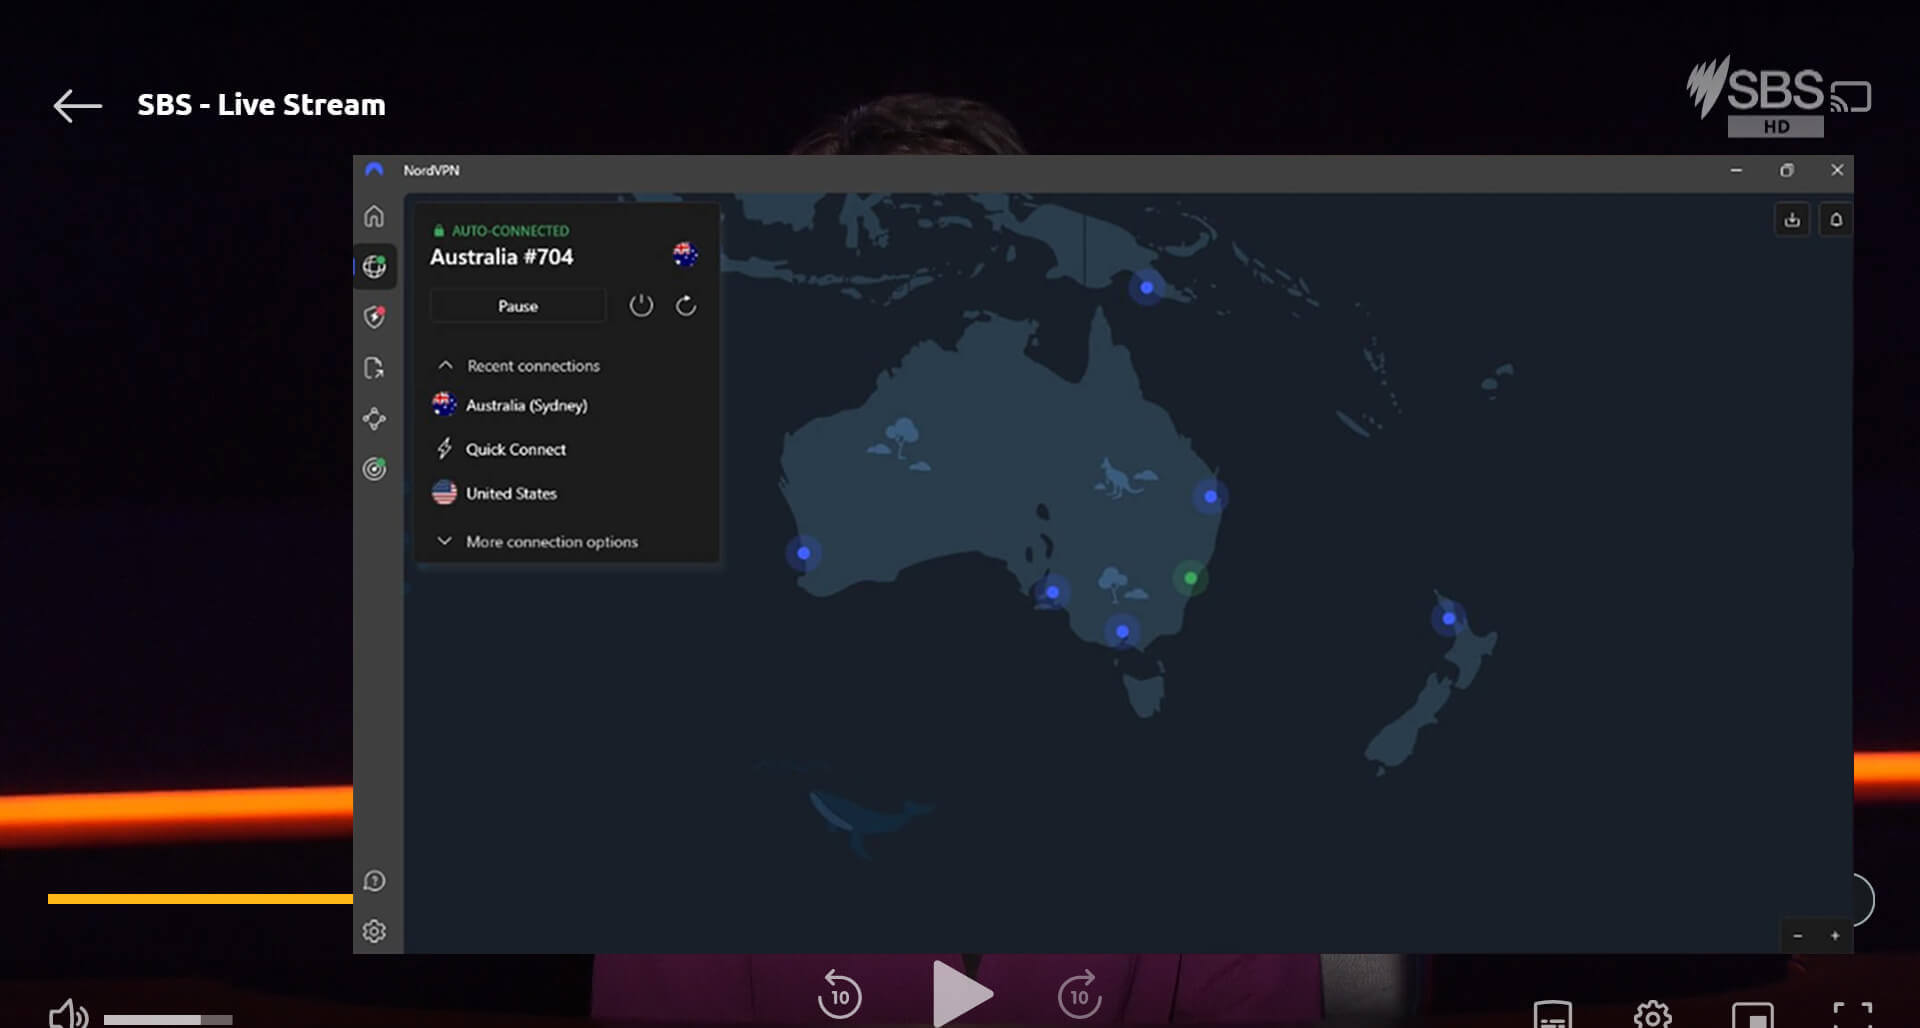Viewport: 1920px width, 1028px height.
Task: Open the NordVPN notifications bell icon
Action: [x=1836, y=220]
